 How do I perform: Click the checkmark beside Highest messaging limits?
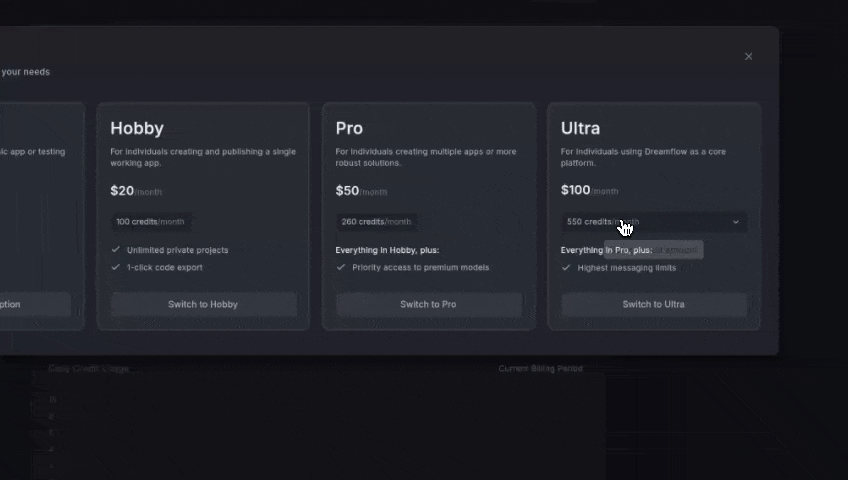[566, 268]
